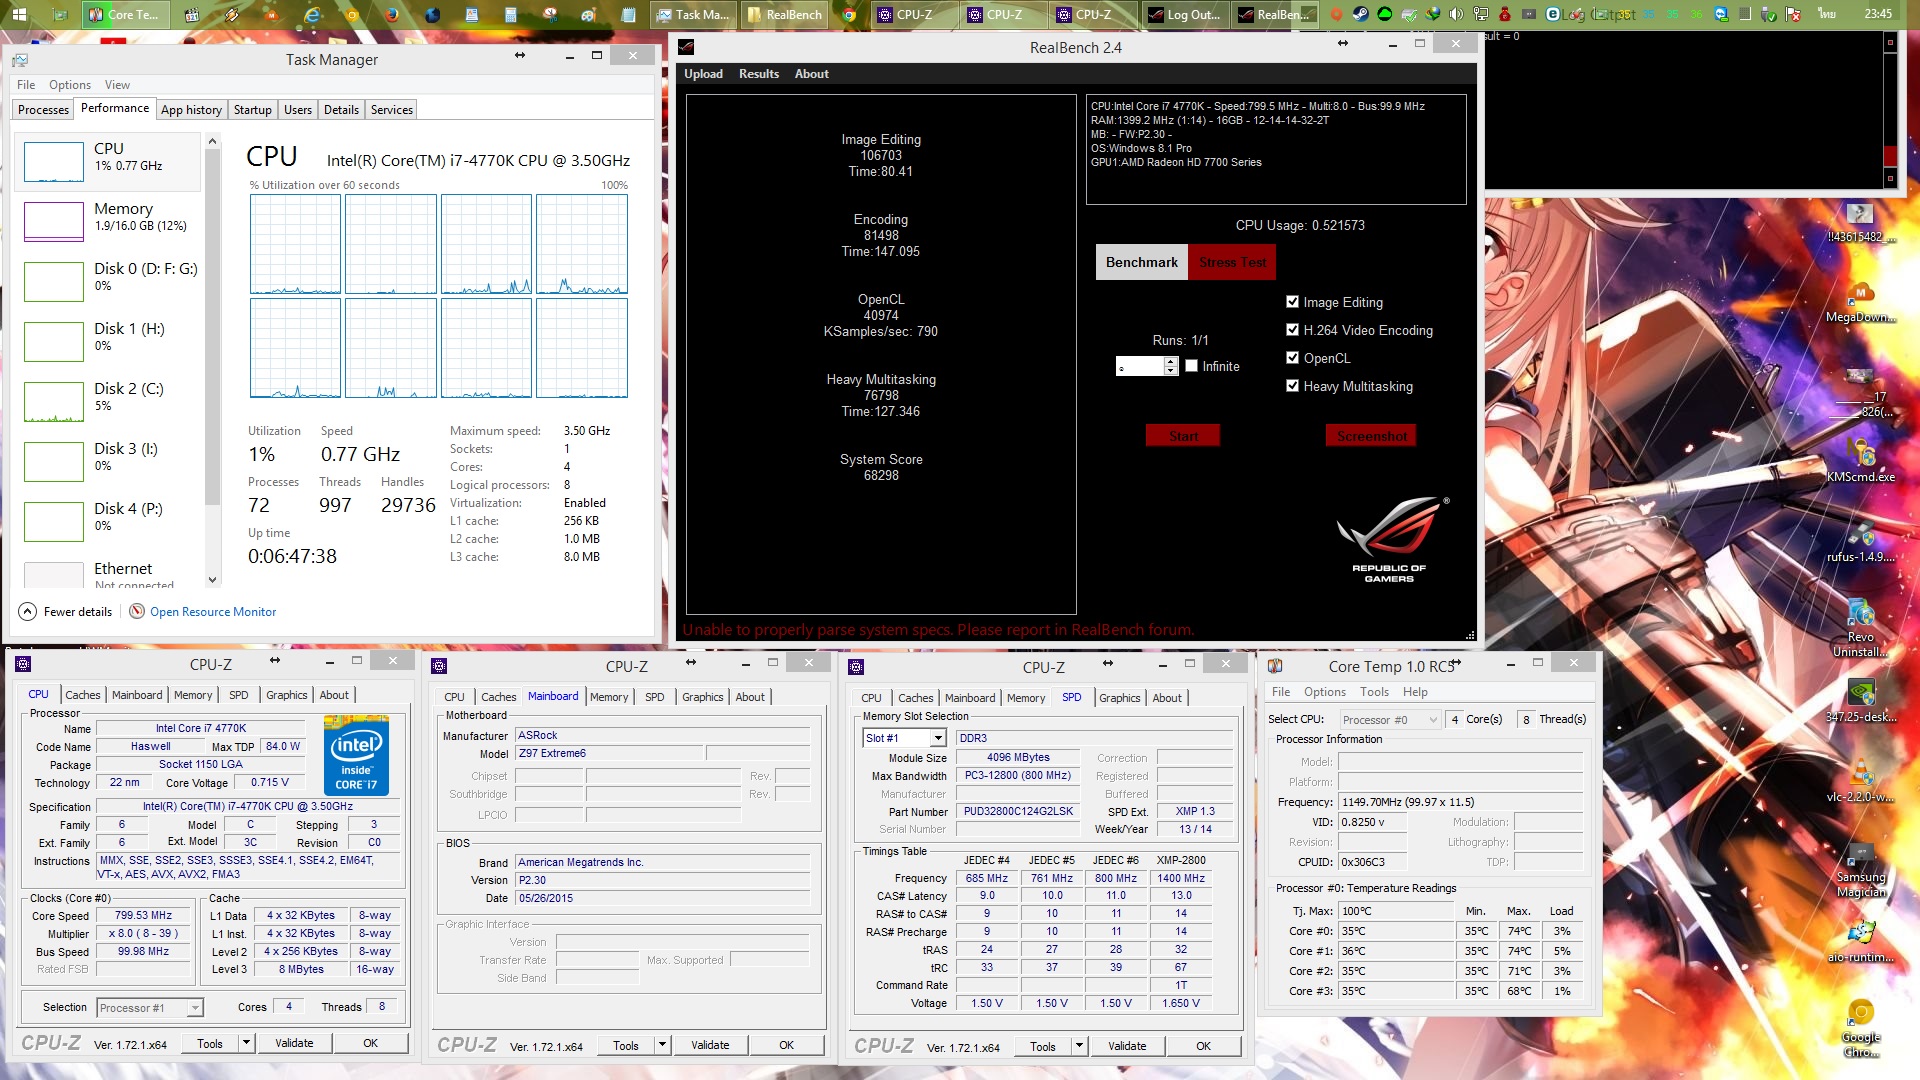Click the Internet Explorer taskbar icon
The height and width of the screenshot is (1080, 1920).
312,14
